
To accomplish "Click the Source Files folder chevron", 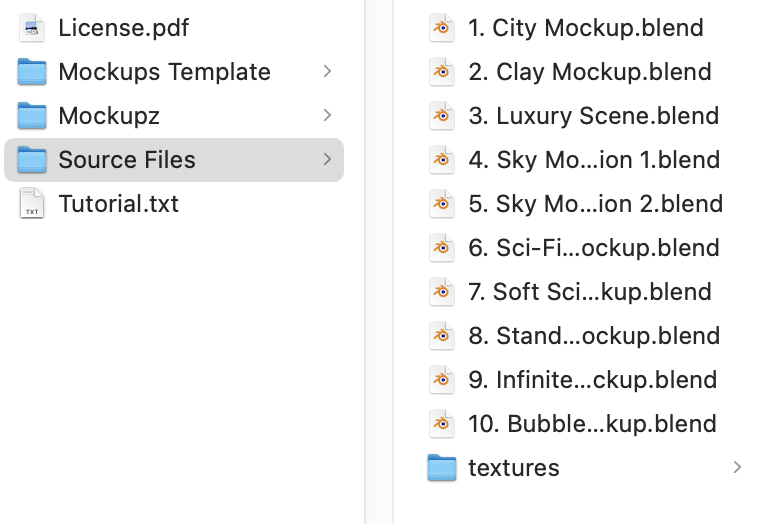I will (x=327, y=160).
